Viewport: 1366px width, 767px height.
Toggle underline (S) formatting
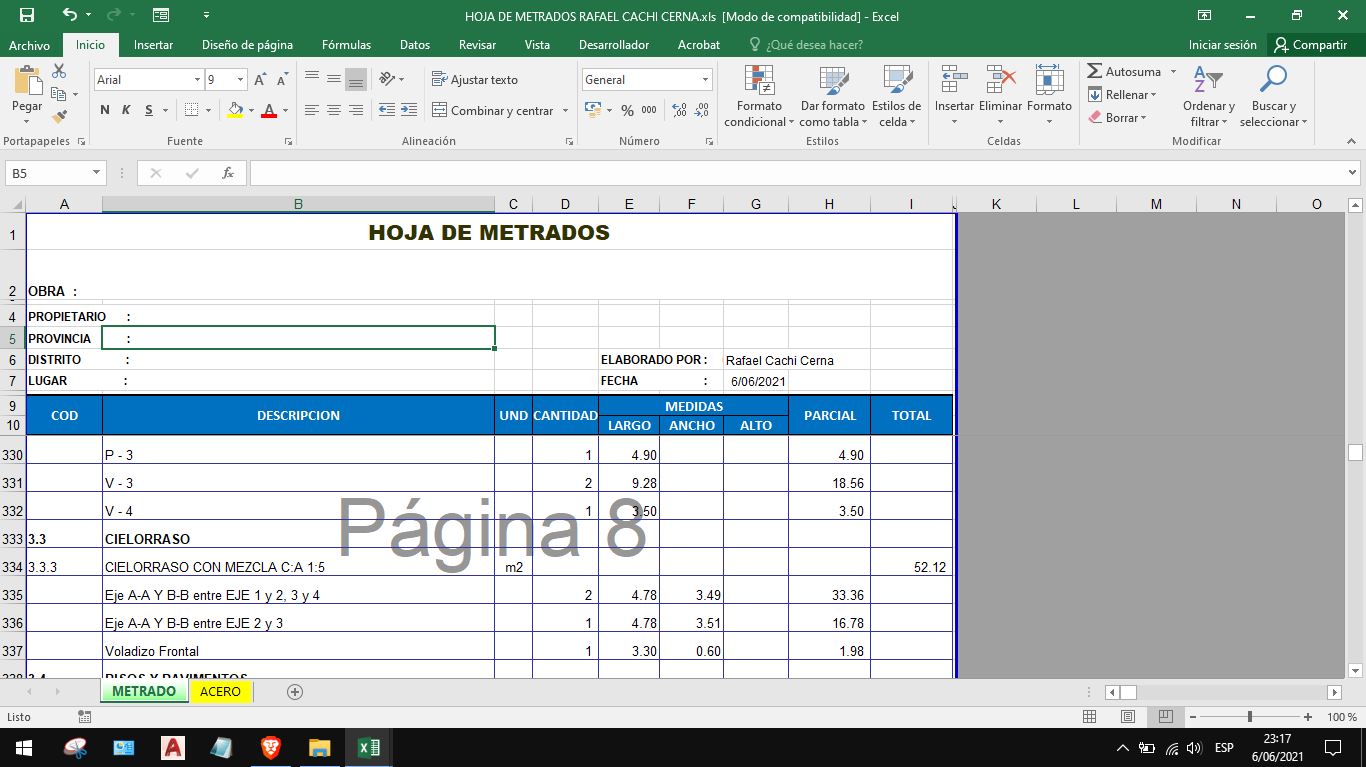coord(149,110)
